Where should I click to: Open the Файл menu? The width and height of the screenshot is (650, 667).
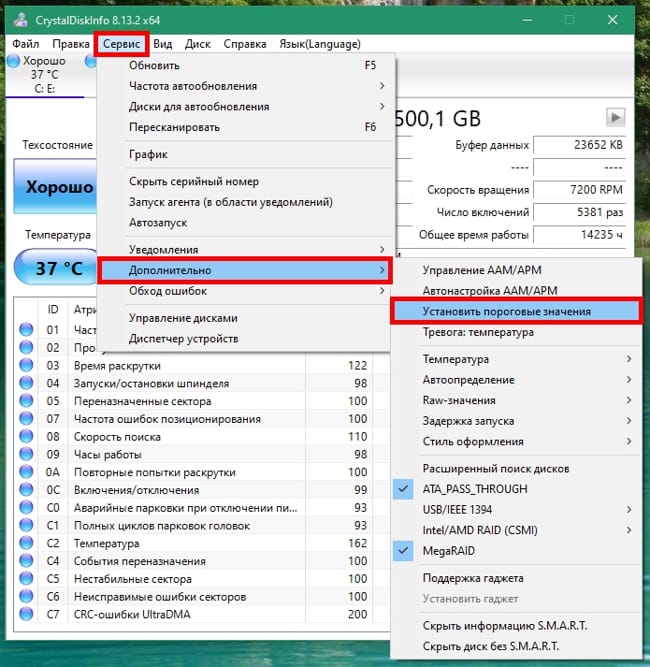(x=26, y=44)
